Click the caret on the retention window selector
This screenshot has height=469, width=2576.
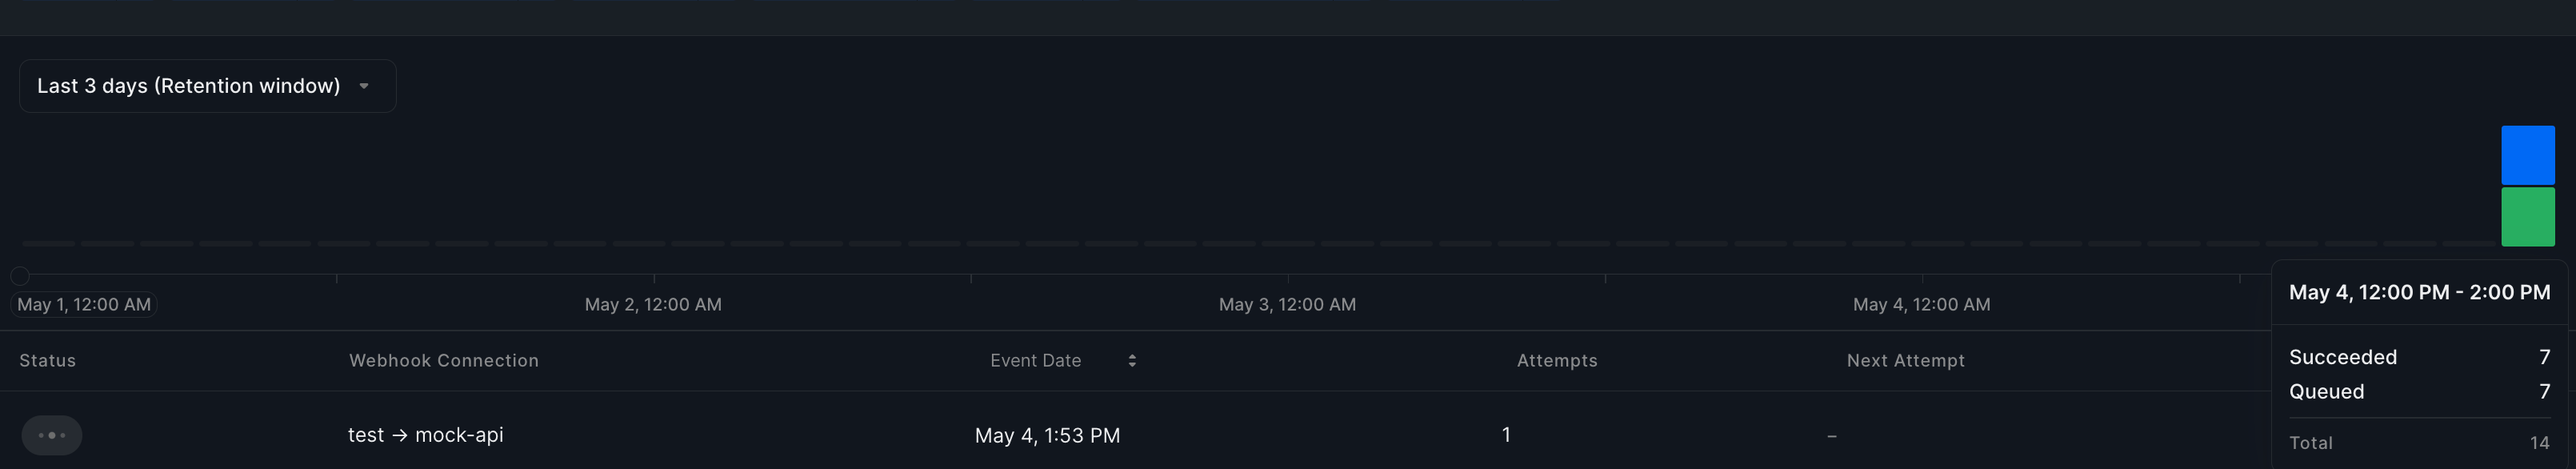(x=364, y=86)
